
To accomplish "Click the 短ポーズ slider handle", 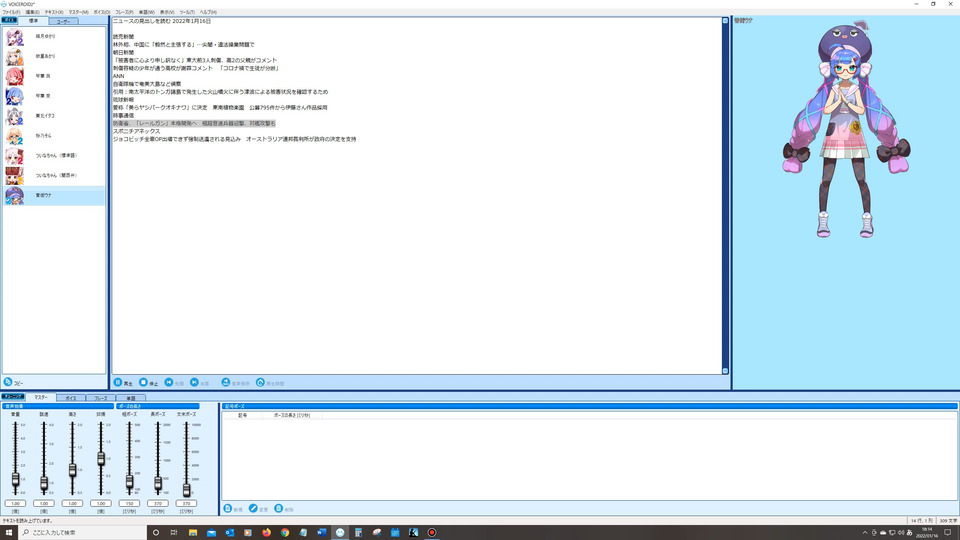I will click(129, 482).
